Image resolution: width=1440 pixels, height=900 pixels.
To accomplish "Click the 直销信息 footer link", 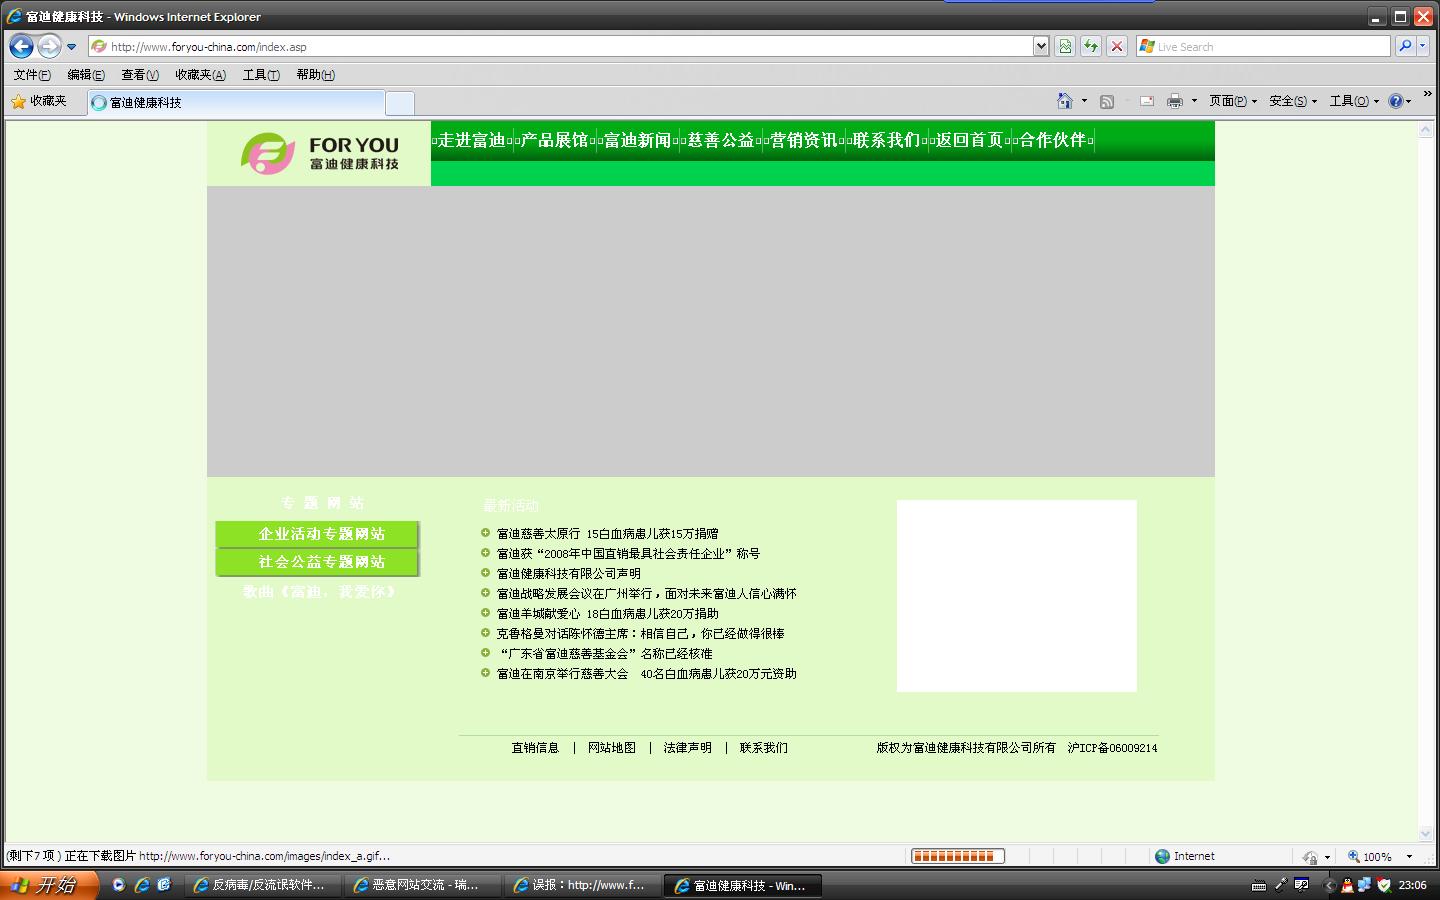I will [535, 748].
